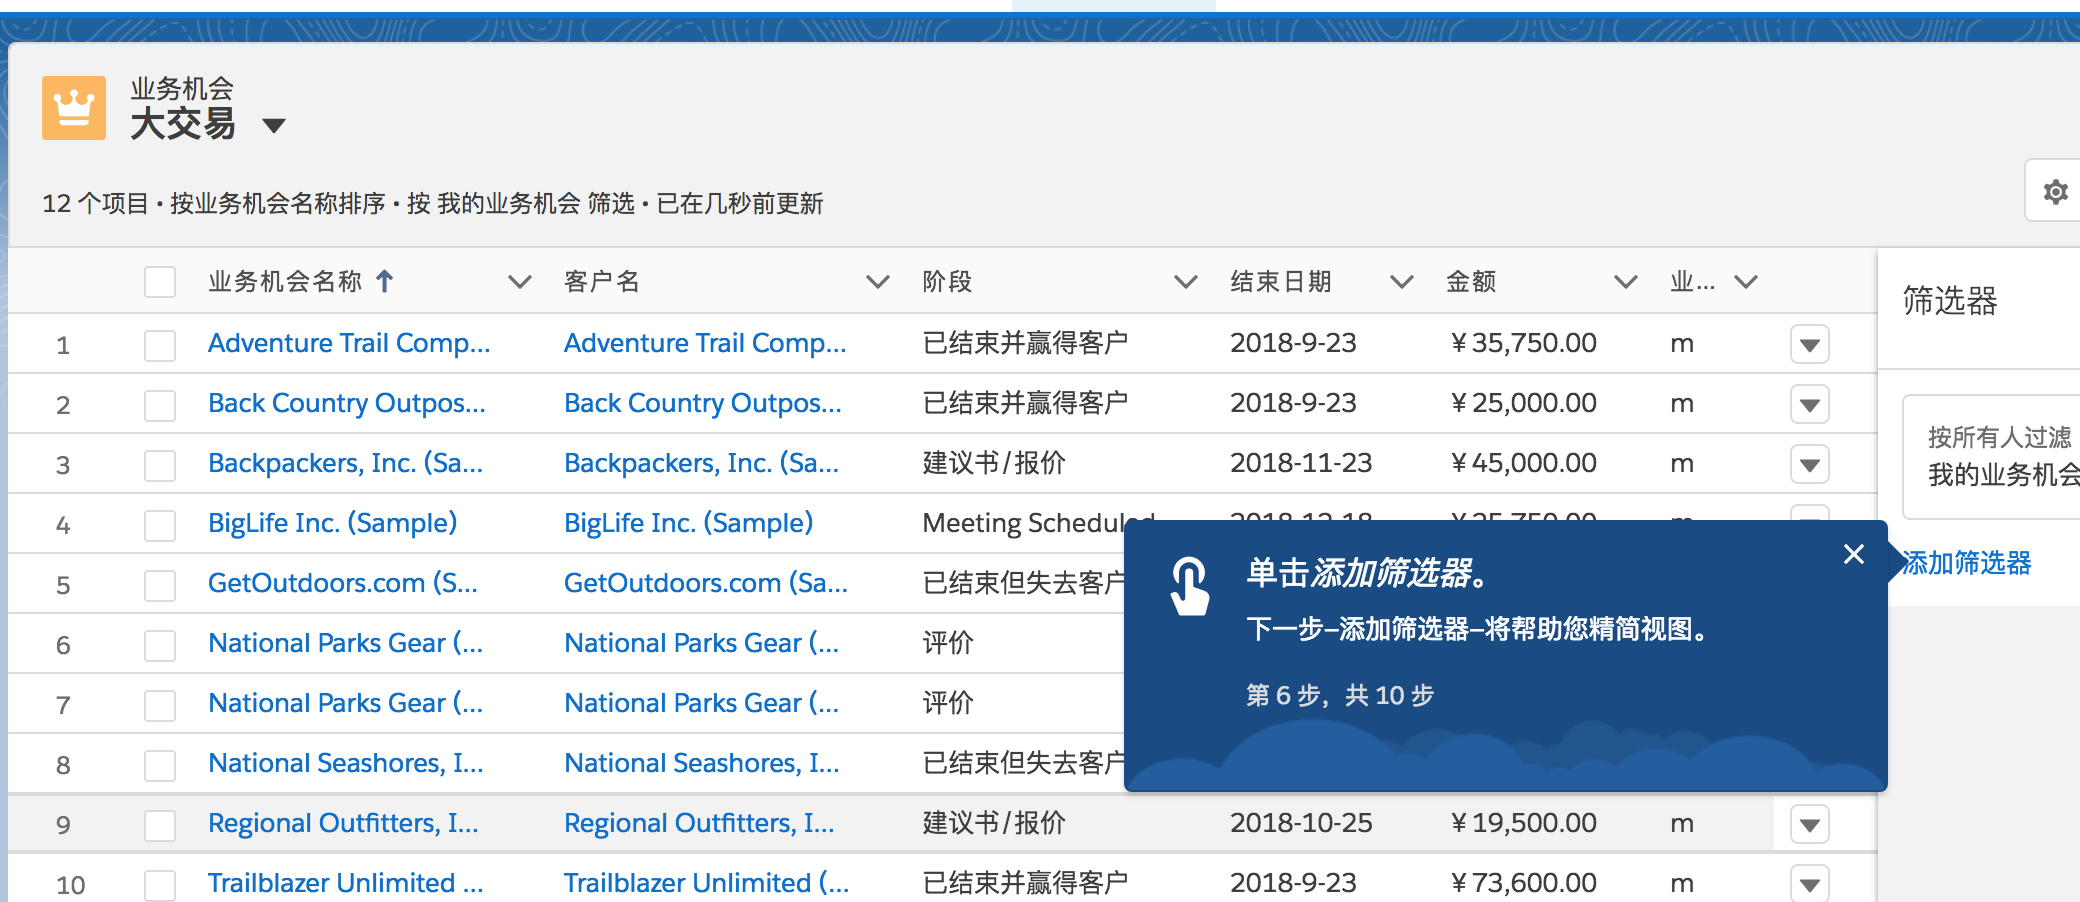The height and width of the screenshot is (902, 2080).
Task: Expand the 客户名 column menu chevron
Action: pos(877,282)
